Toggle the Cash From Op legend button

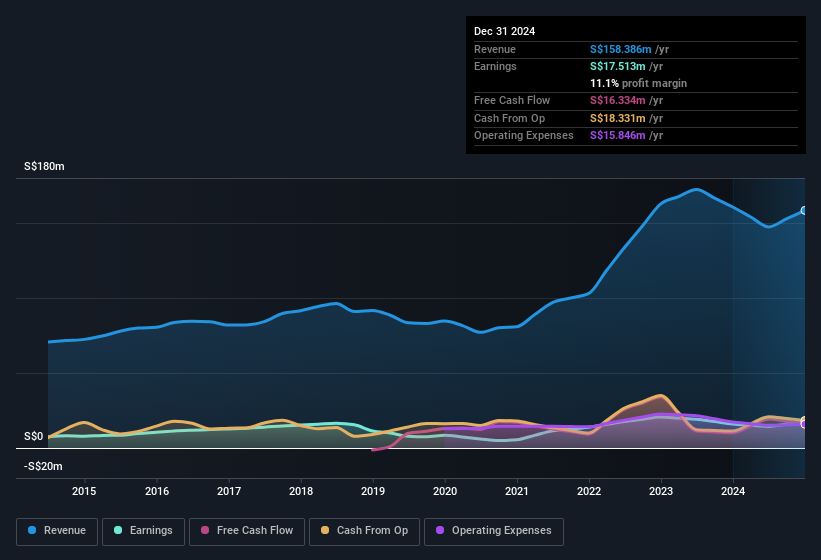[364, 531]
